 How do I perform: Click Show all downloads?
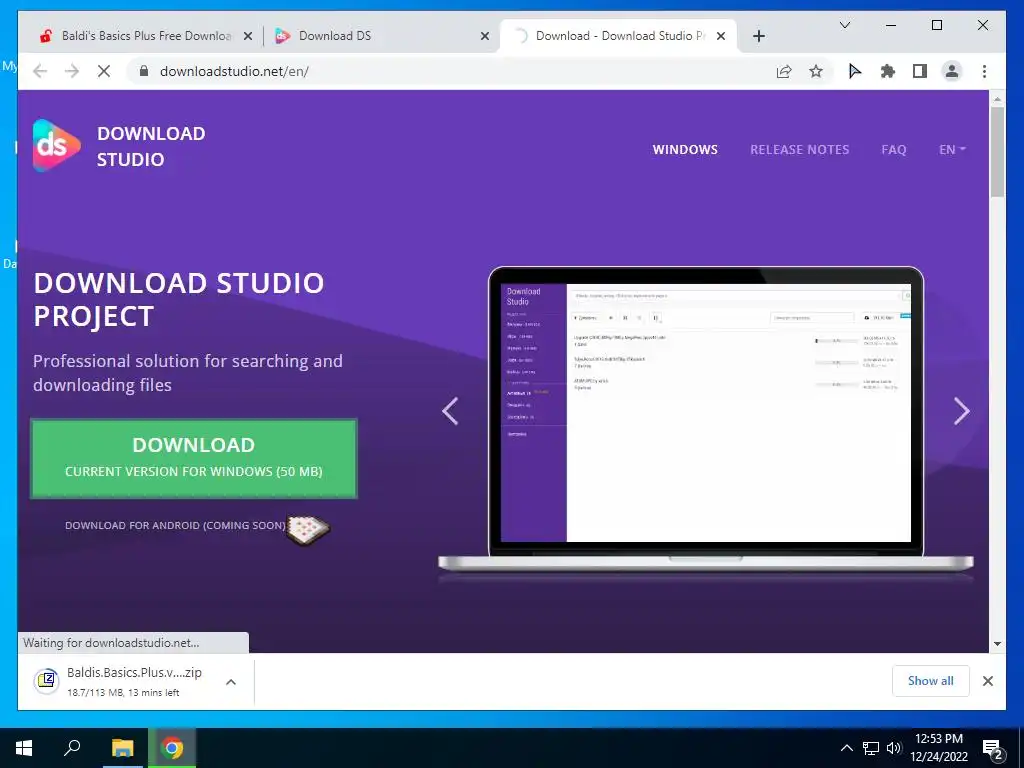click(931, 681)
